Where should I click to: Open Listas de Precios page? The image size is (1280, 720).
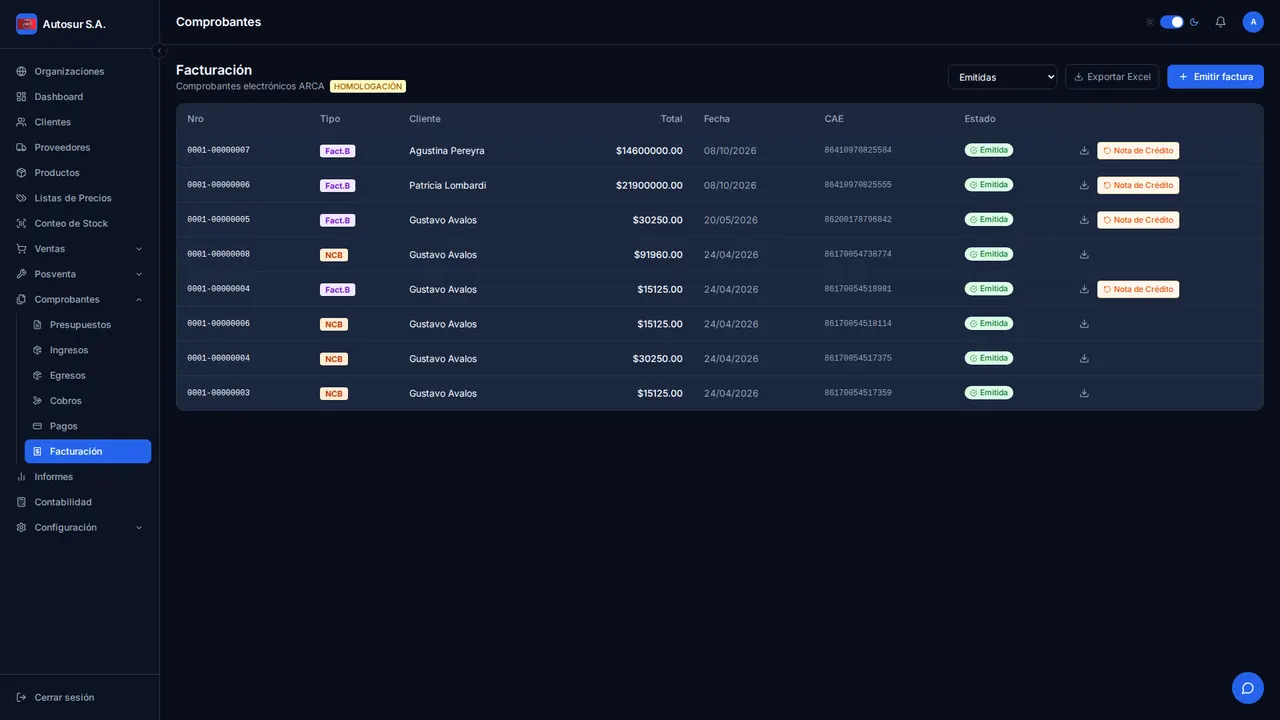pos(79,198)
